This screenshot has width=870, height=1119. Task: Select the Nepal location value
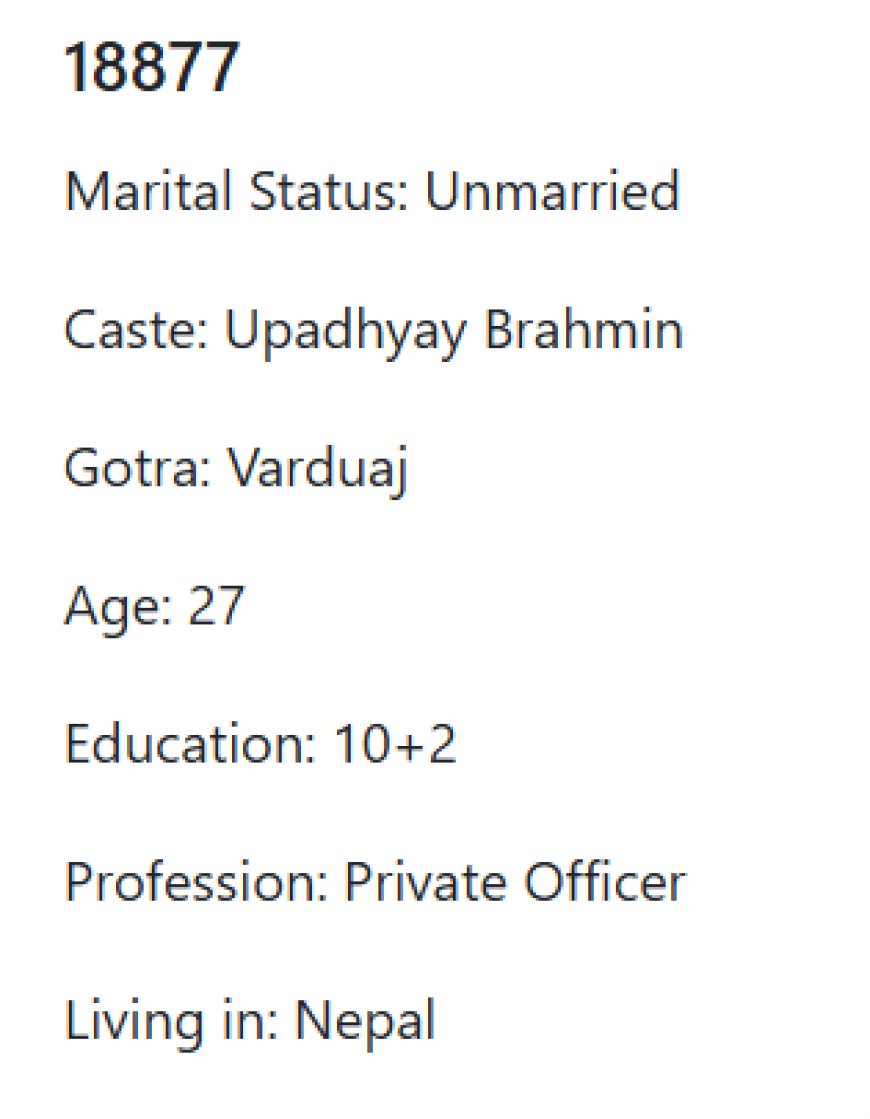pyautogui.click(x=365, y=1023)
